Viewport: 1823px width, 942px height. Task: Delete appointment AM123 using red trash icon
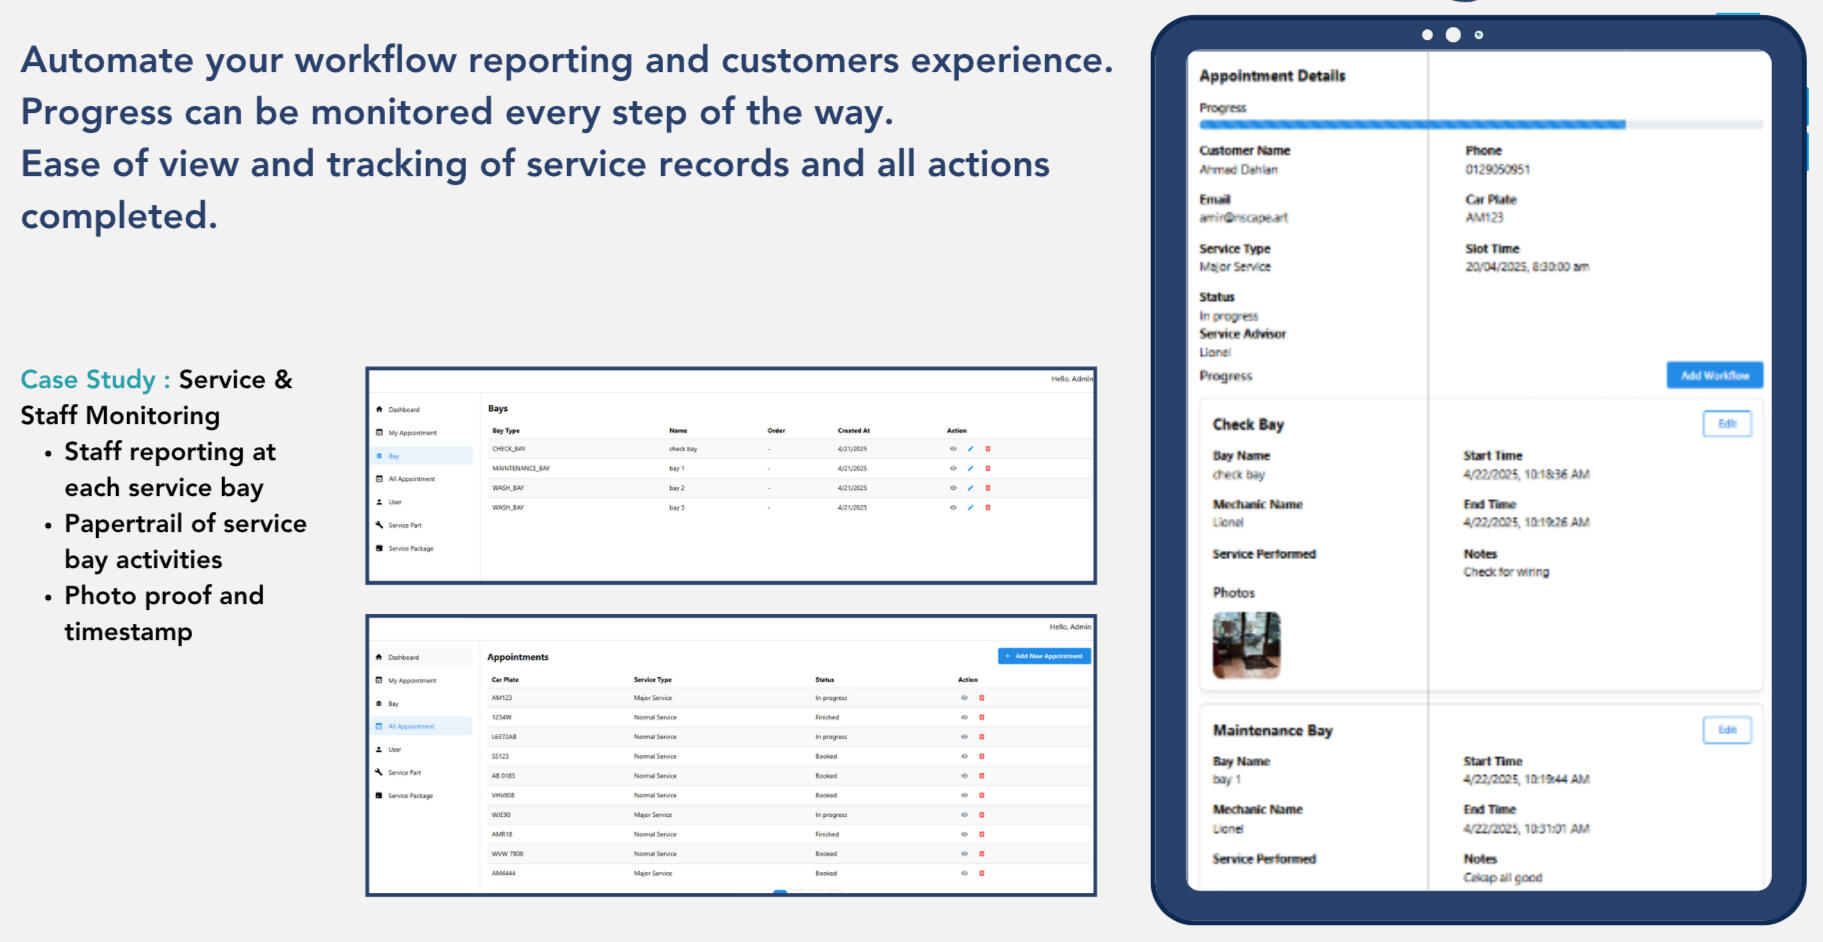click(982, 698)
